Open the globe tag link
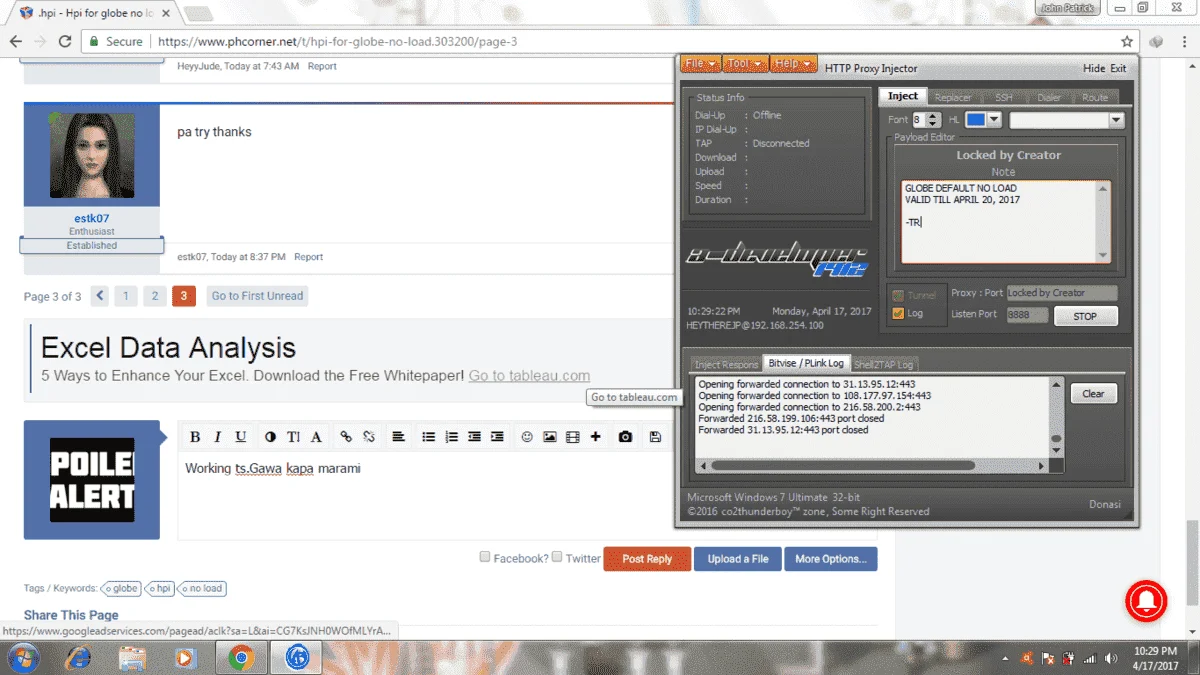 tap(122, 588)
